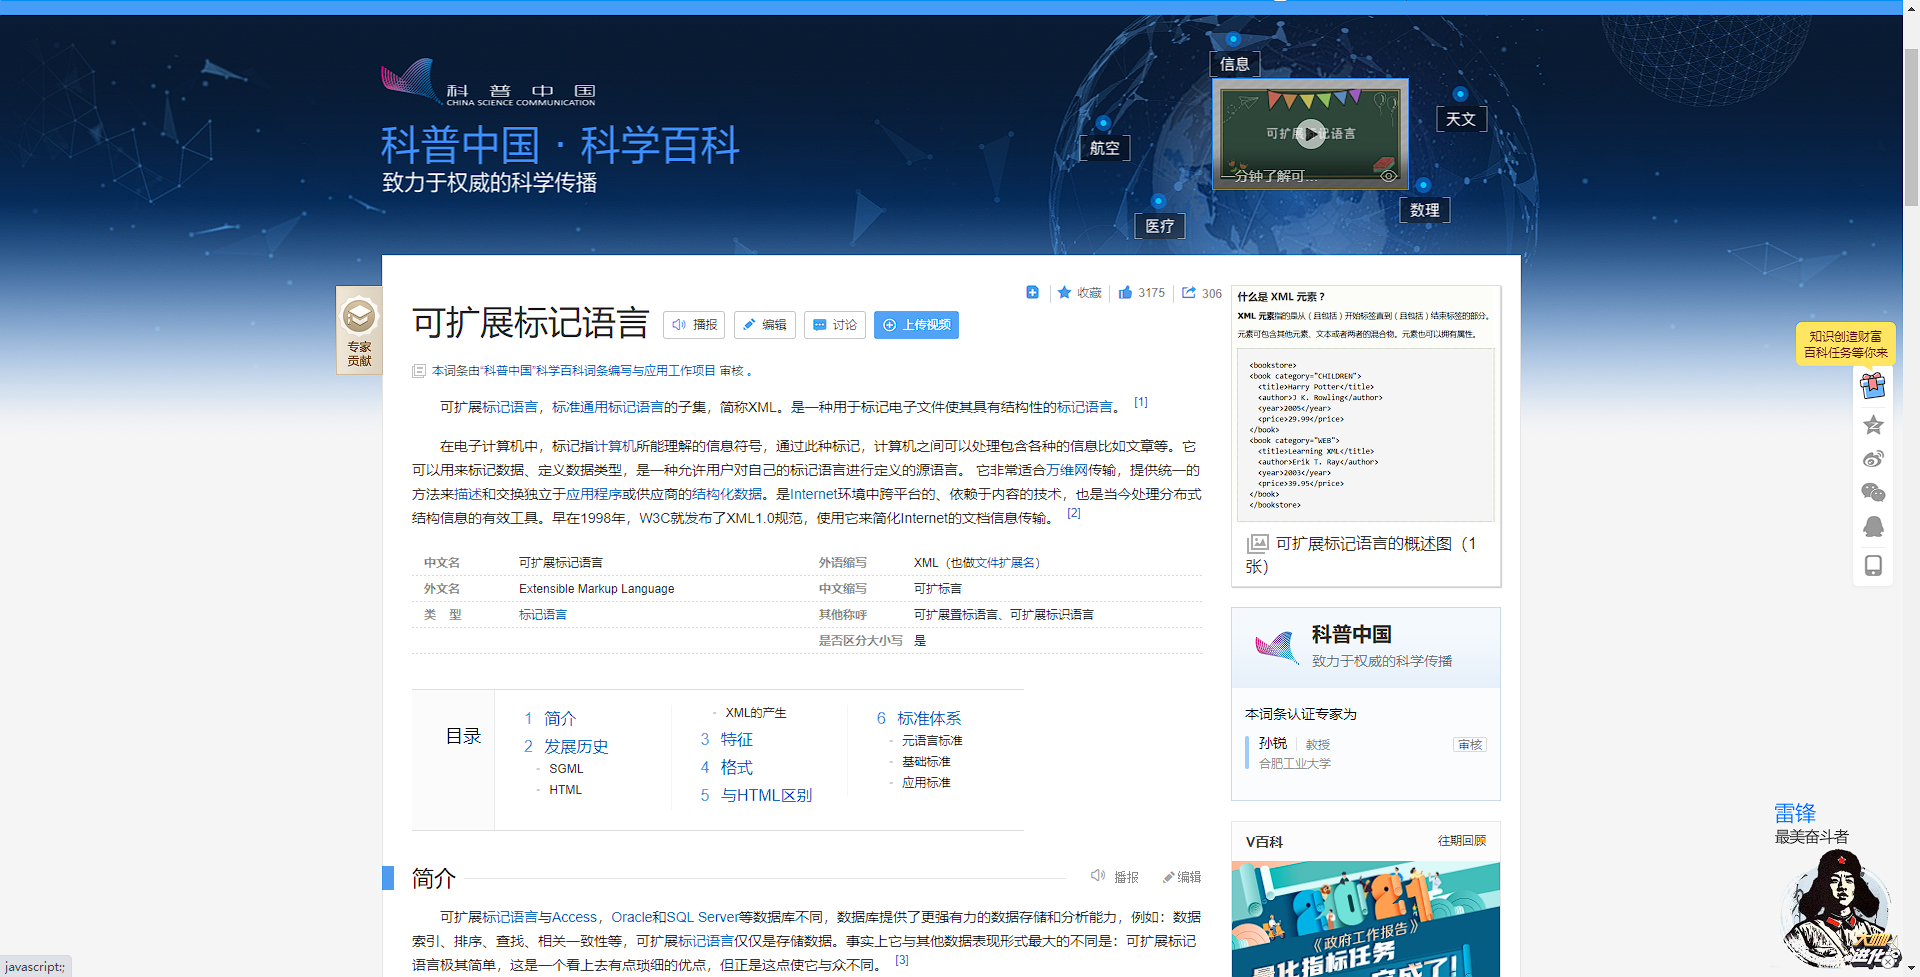Expand 元语言标准 under 标准体系
This screenshot has height=977, width=1920.
[931, 739]
